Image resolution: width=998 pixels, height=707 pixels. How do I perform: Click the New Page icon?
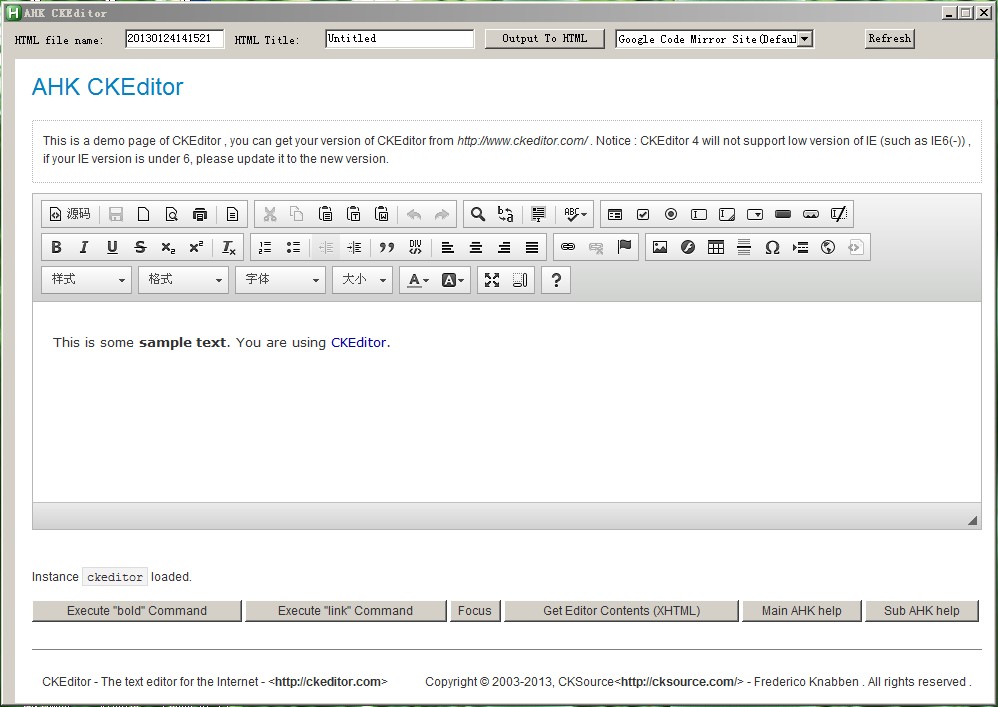coord(144,214)
